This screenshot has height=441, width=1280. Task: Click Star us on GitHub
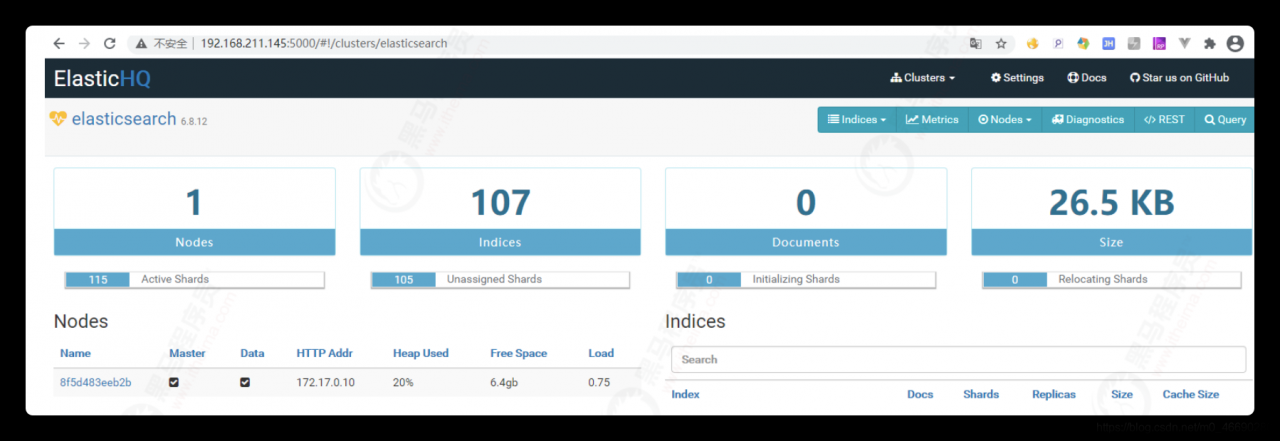click(x=1179, y=78)
